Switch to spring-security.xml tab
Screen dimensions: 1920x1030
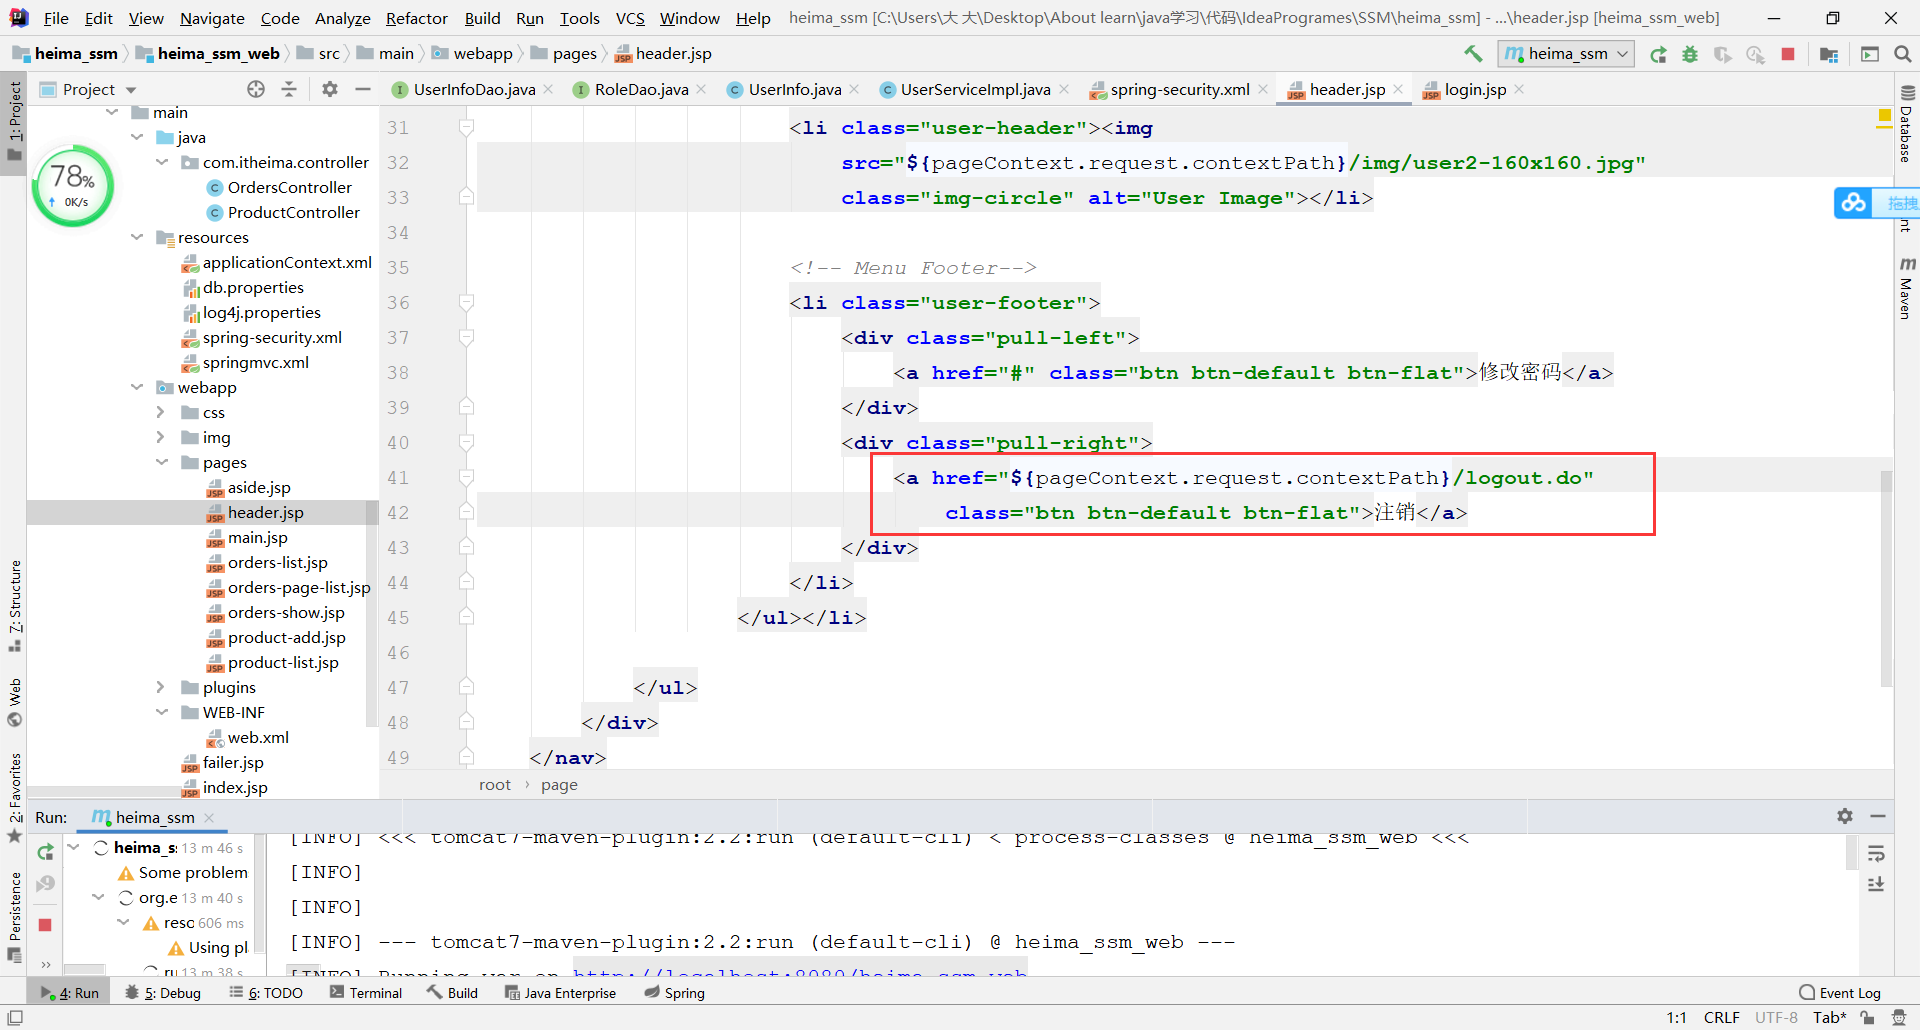click(x=1179, y=89)
